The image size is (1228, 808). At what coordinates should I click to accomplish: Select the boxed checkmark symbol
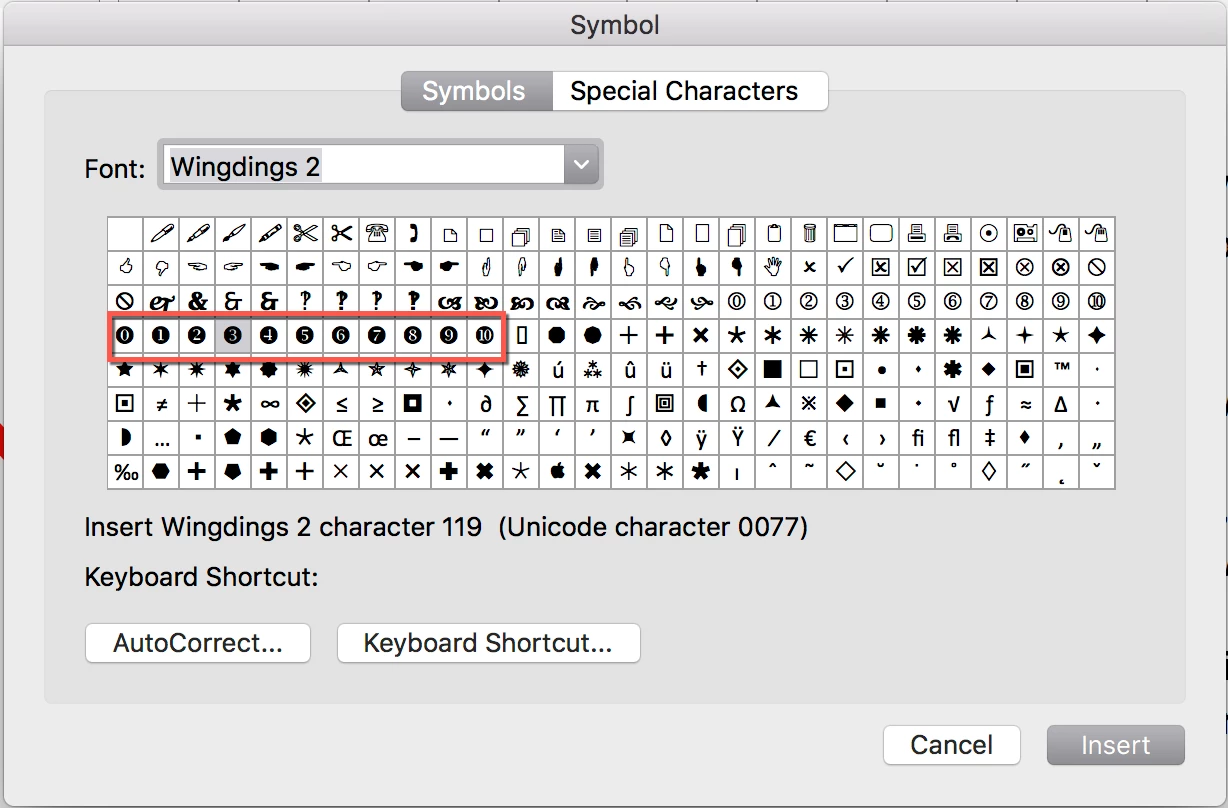pos(917,268)
